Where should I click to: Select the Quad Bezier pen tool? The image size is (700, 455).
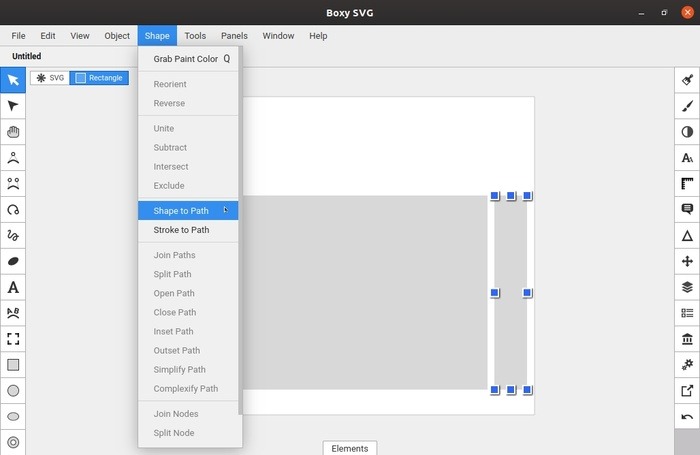coord(13,158)
